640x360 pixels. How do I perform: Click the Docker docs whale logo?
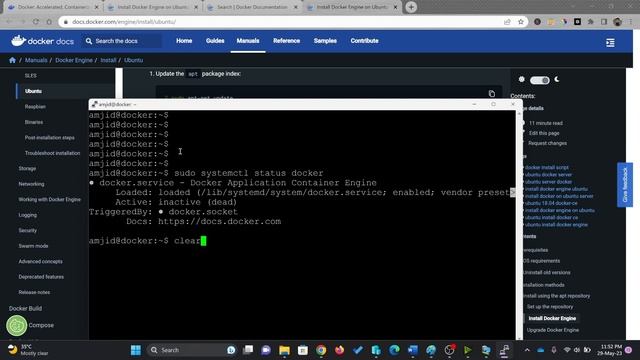pyautogui.click(x=42, y=41)
